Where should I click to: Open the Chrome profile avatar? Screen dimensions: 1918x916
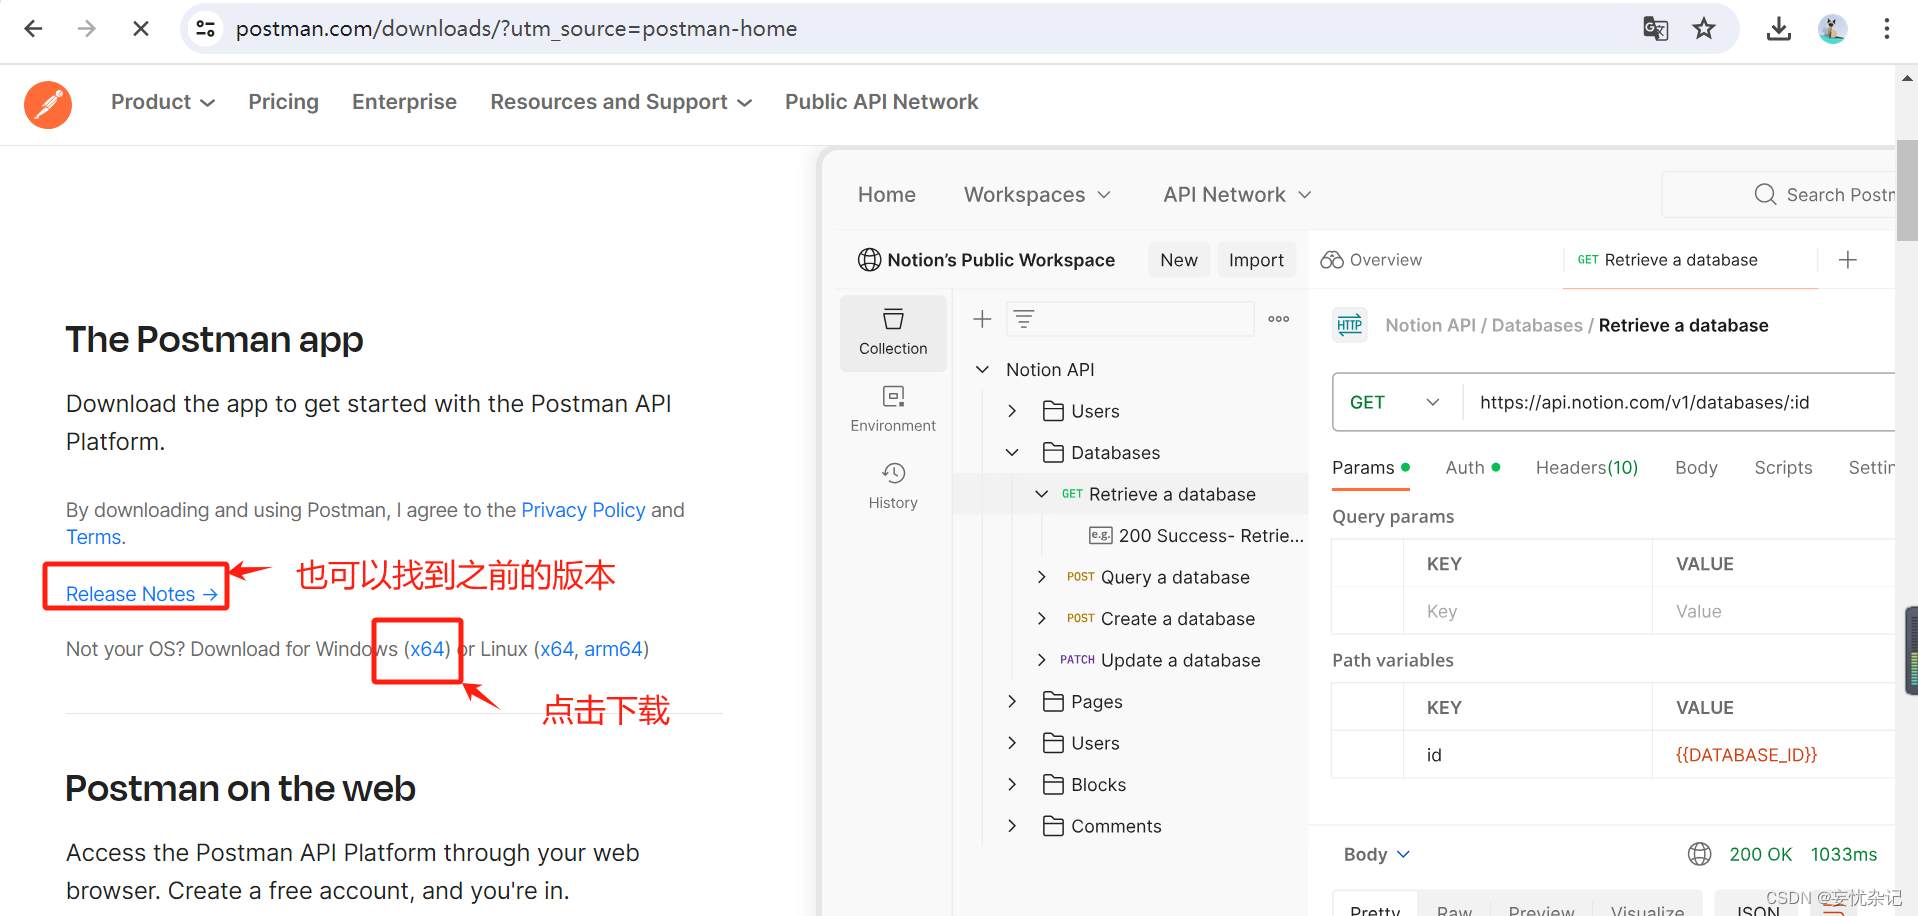click(x=1832, y=29)
